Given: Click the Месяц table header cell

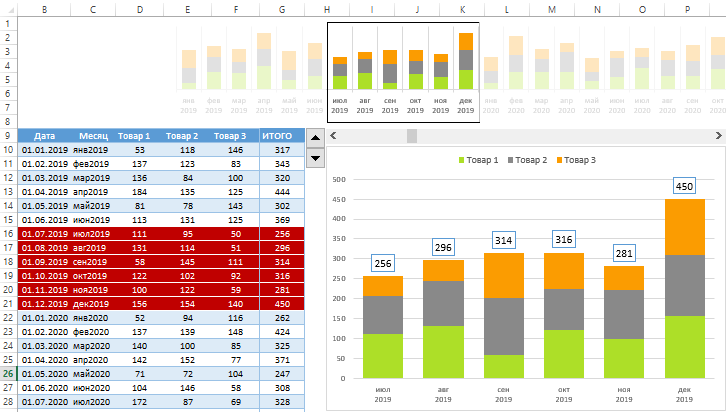Looking at the screenshot, I should (93, 136).
